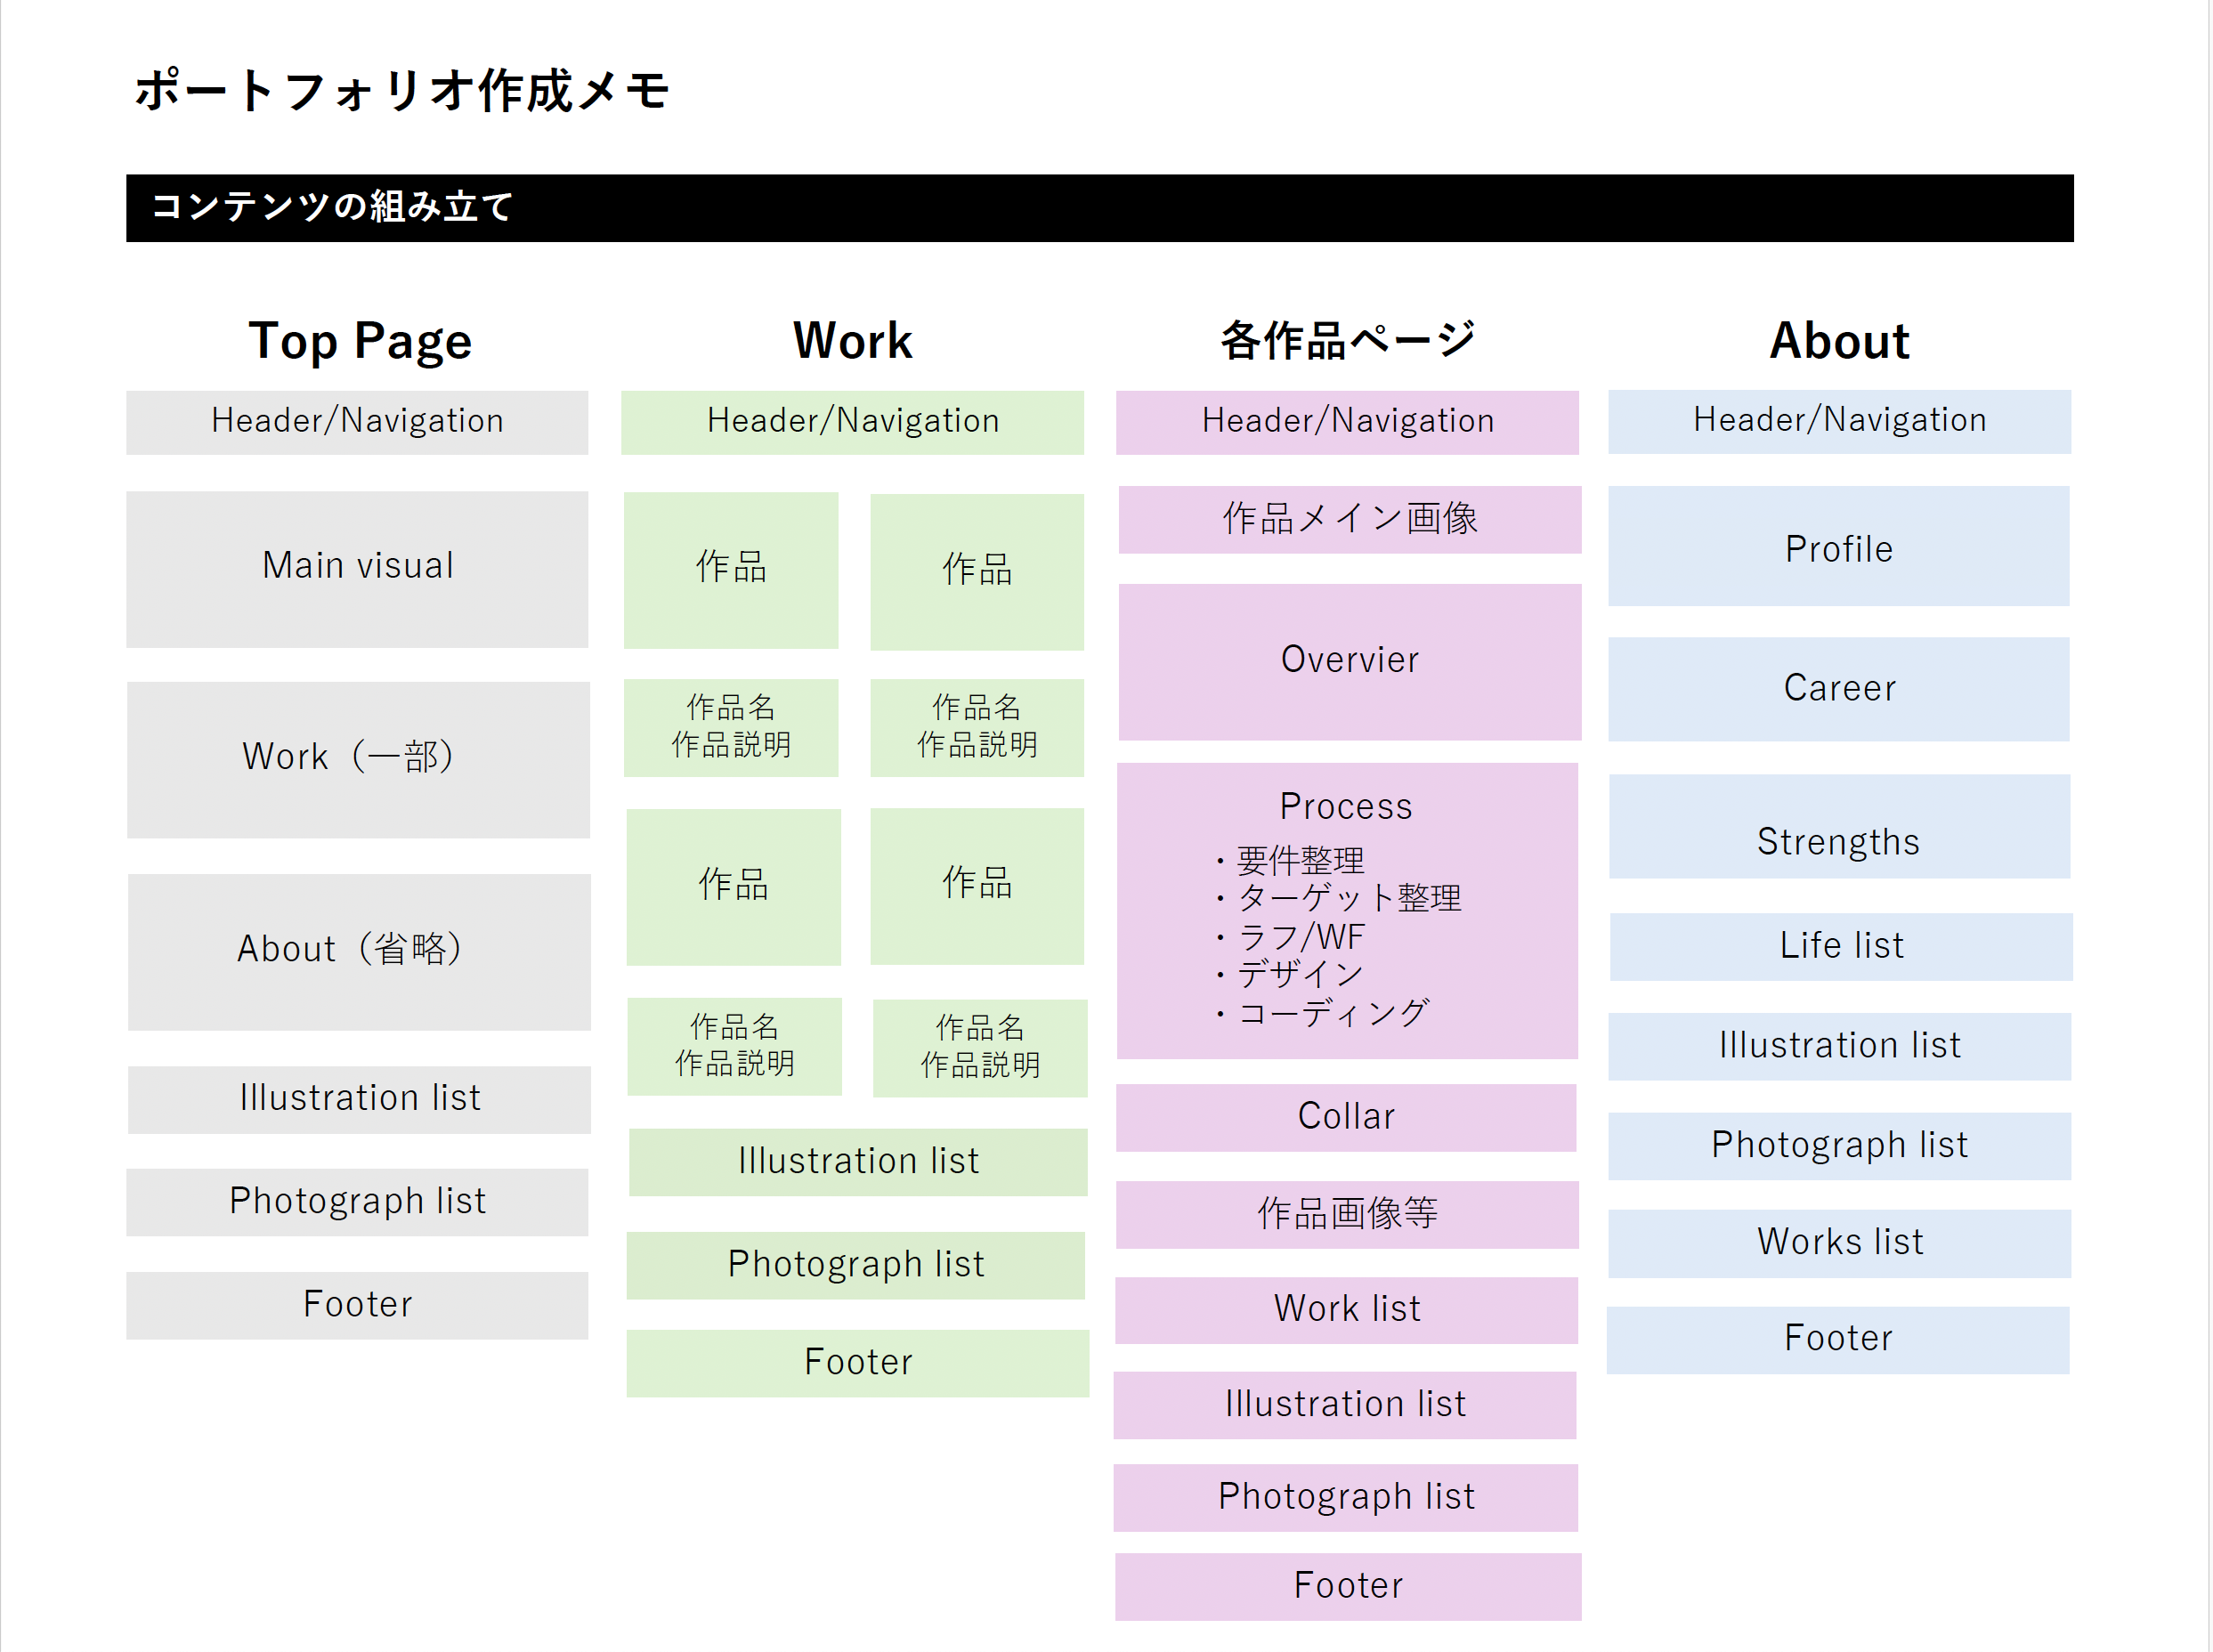Select the About（省略）gray box
2213x1652 pixels.
point(358,951)
